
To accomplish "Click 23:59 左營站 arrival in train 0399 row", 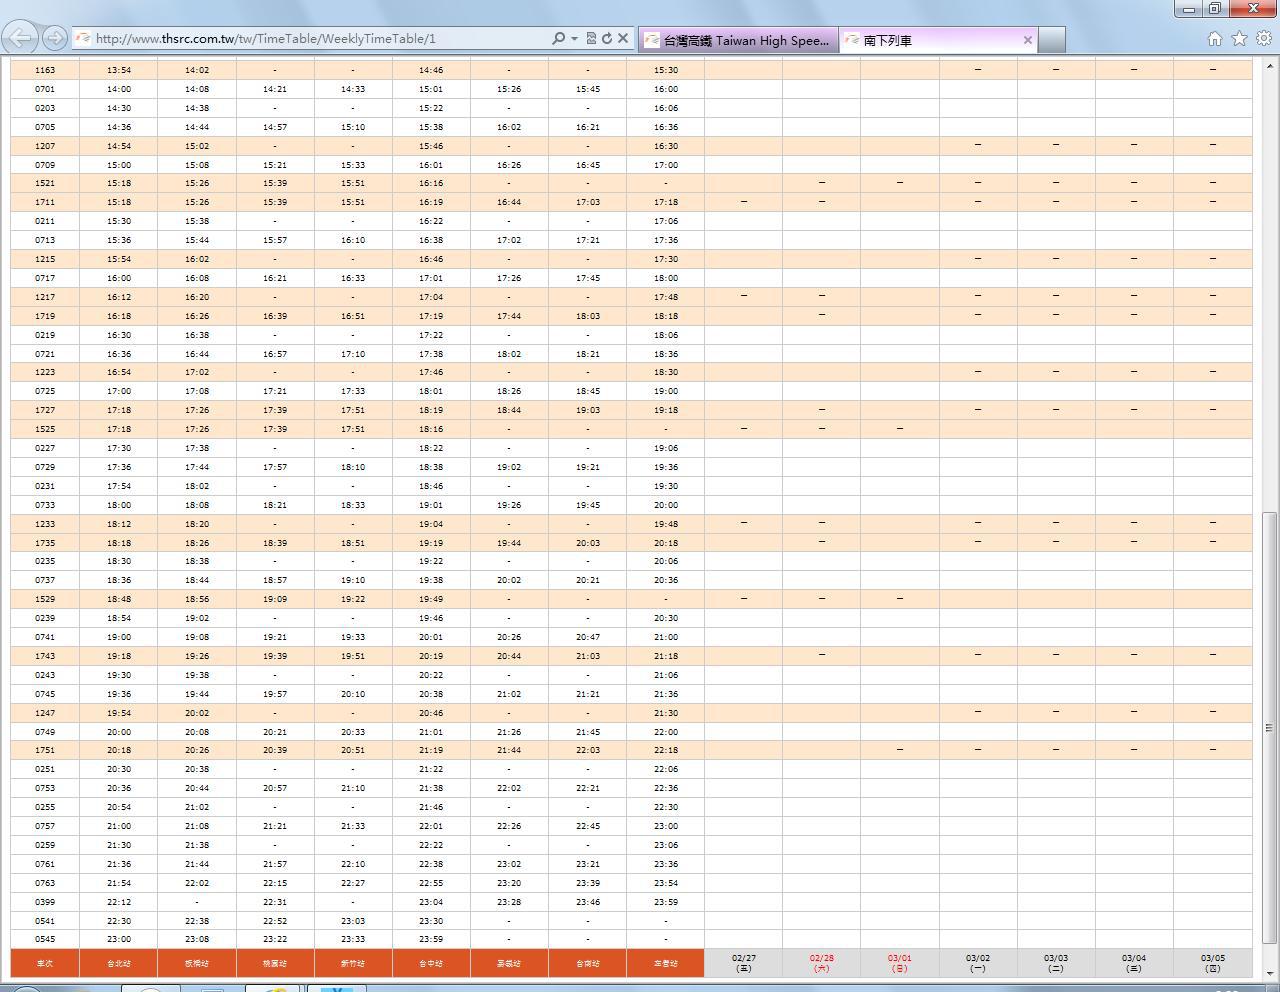I will coord(666,902).
